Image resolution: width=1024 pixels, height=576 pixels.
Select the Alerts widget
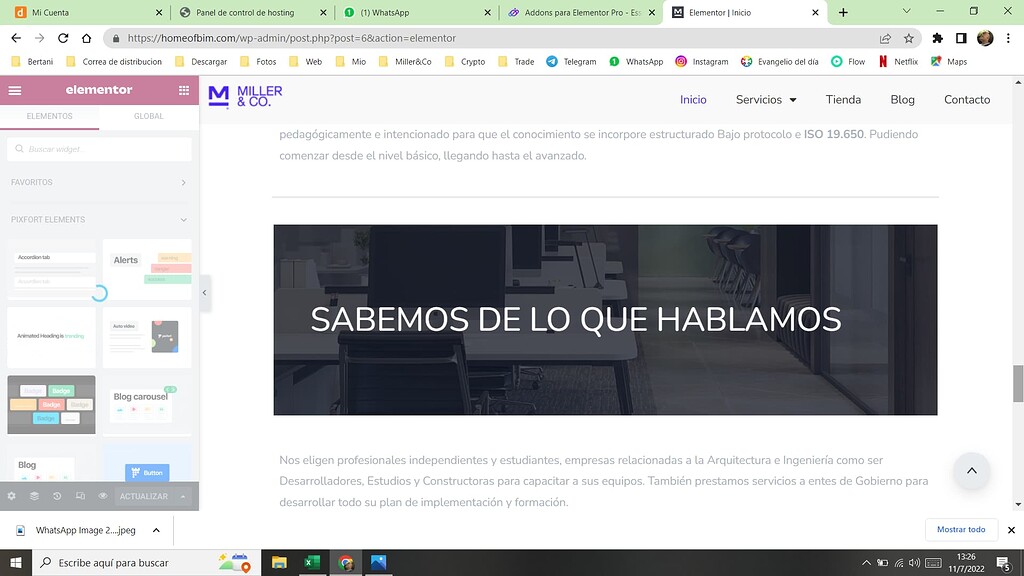pyautogui.click(x=147, y=270)
